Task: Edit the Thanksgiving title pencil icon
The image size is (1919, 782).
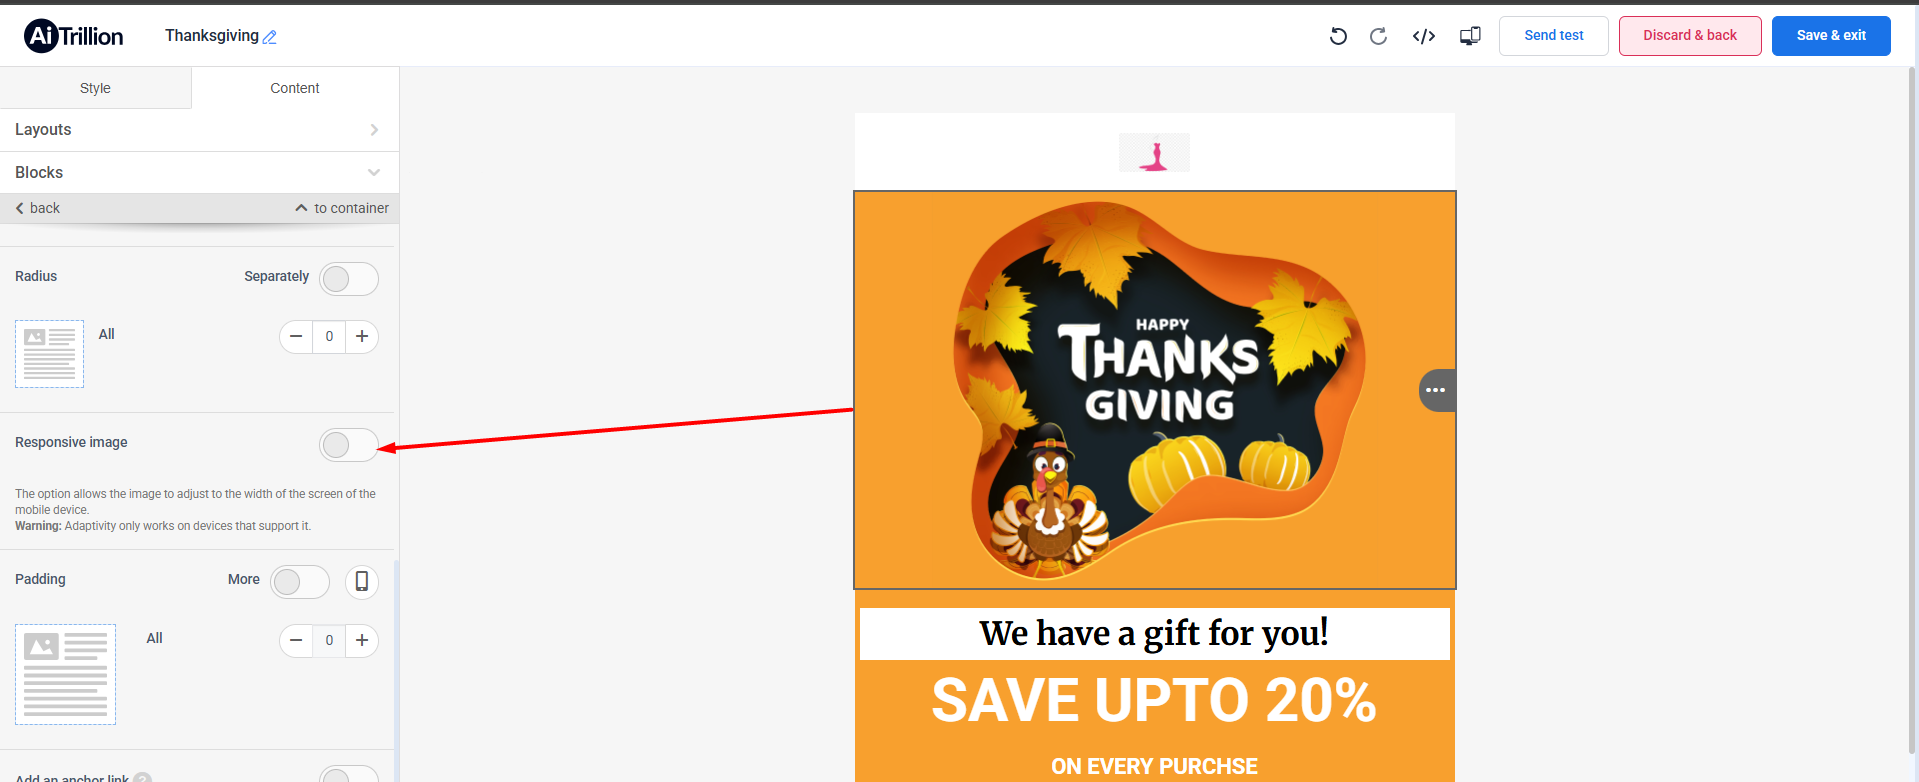Action: pos(269,37)
